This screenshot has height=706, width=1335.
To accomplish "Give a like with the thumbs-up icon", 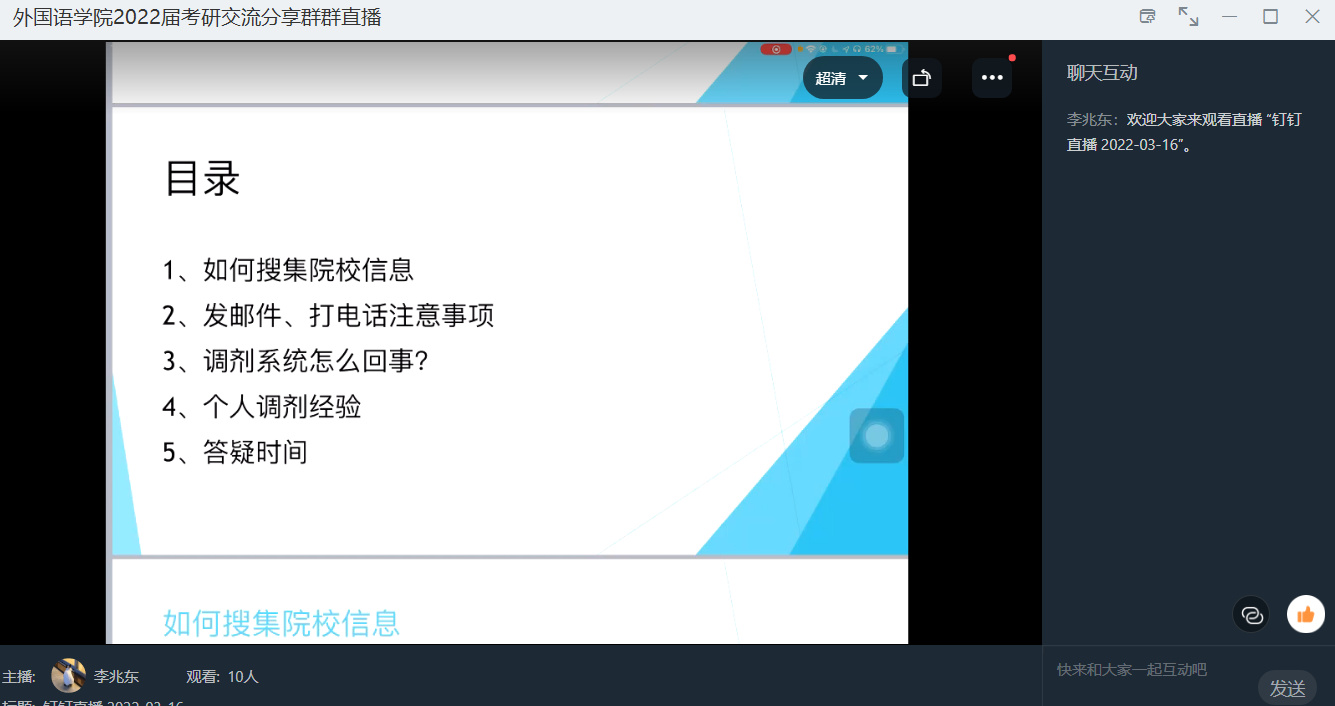I will tap(1305, 614).
